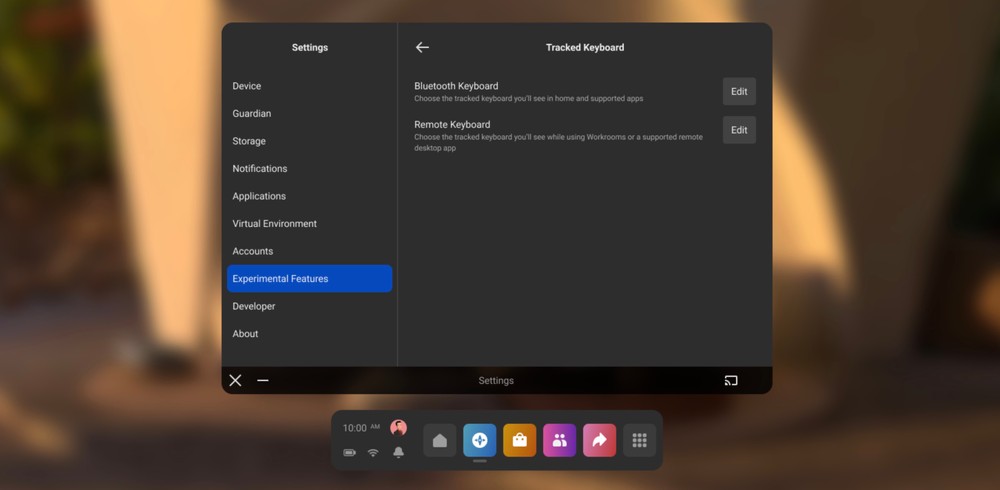Open the App Library grid icon
The width and height of the screenshot is (1000, 490).
click(x=640, y=440)
